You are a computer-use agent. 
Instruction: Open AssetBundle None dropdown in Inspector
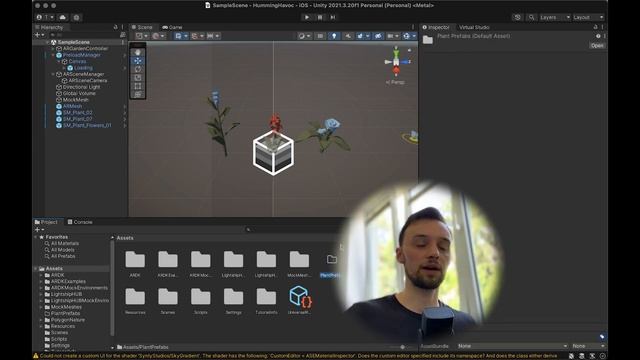click(512, 346)
